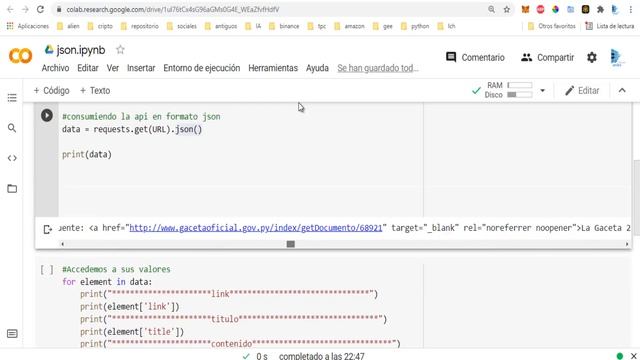Screen dimensions: 640x360
Task: Open Colab settings gear
Action: [592, 58]
